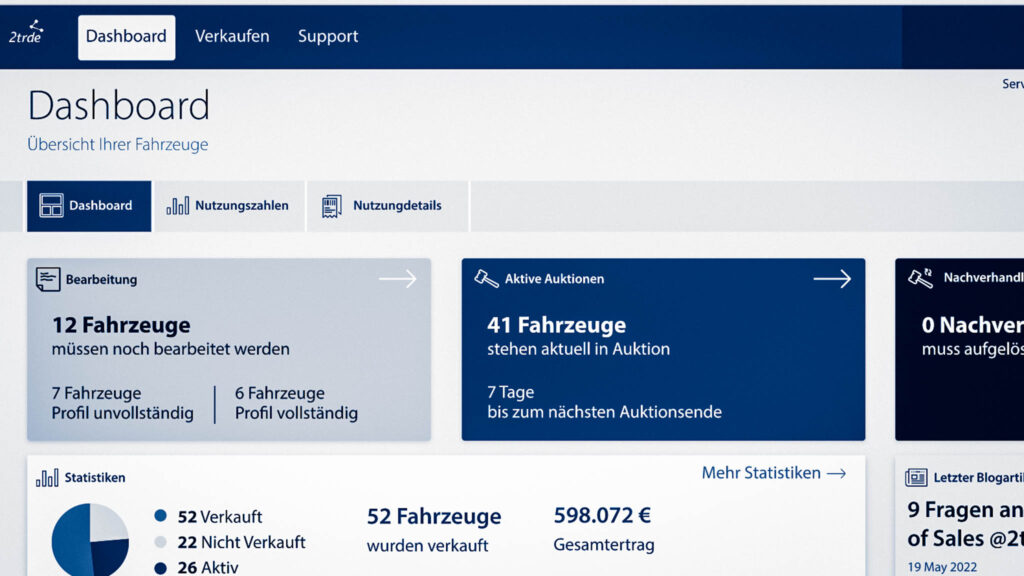Open the Dashboard item in top navigation
Screen dimensions: 1024x576
(126, 37)
